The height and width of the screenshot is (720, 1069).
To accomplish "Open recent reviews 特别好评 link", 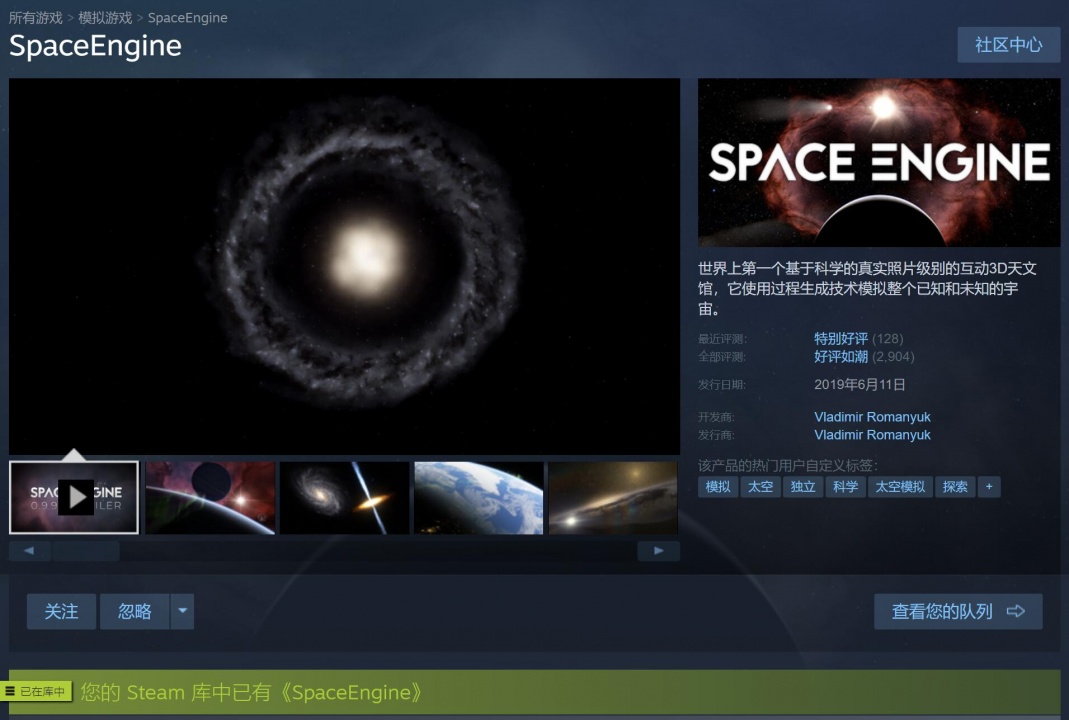I will (841, 339).
